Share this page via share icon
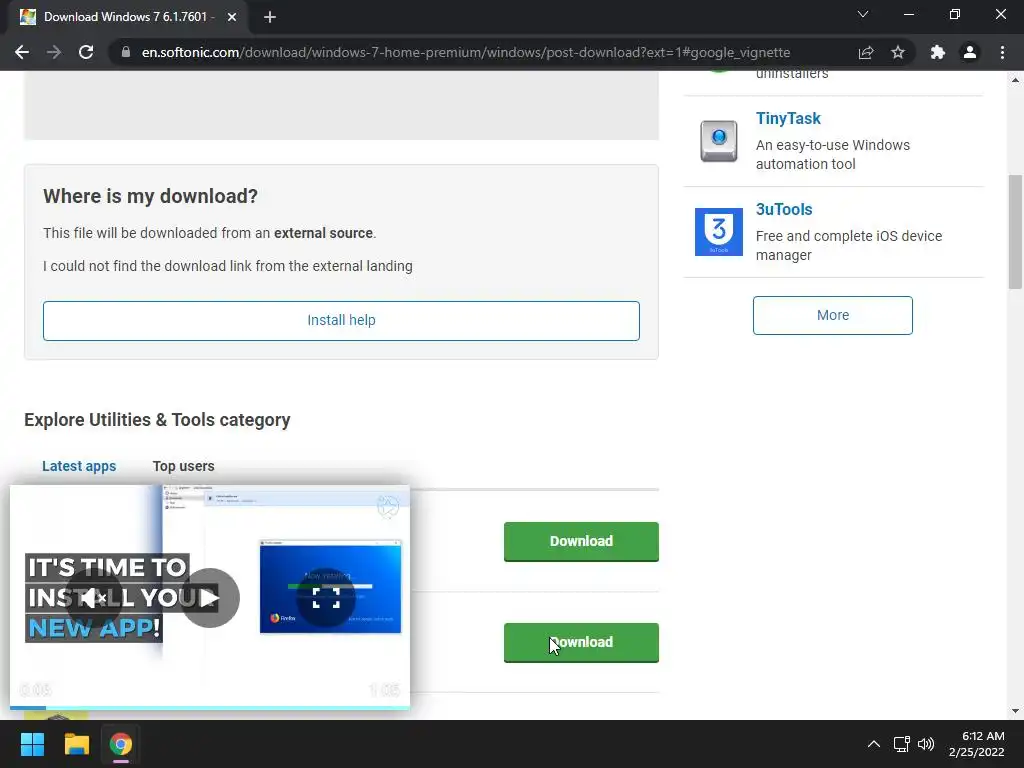1024x768 pixels. (x=866, y=52)
